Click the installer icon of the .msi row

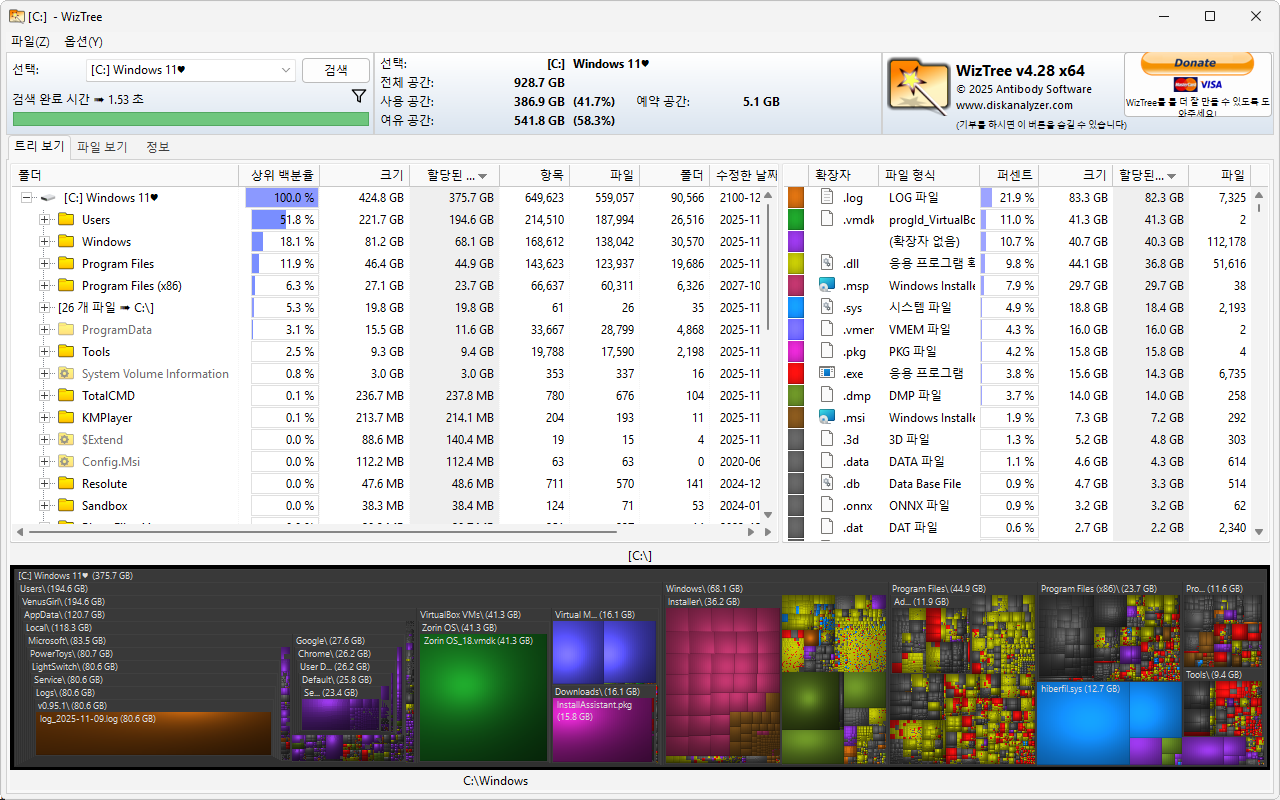(827, 418)
